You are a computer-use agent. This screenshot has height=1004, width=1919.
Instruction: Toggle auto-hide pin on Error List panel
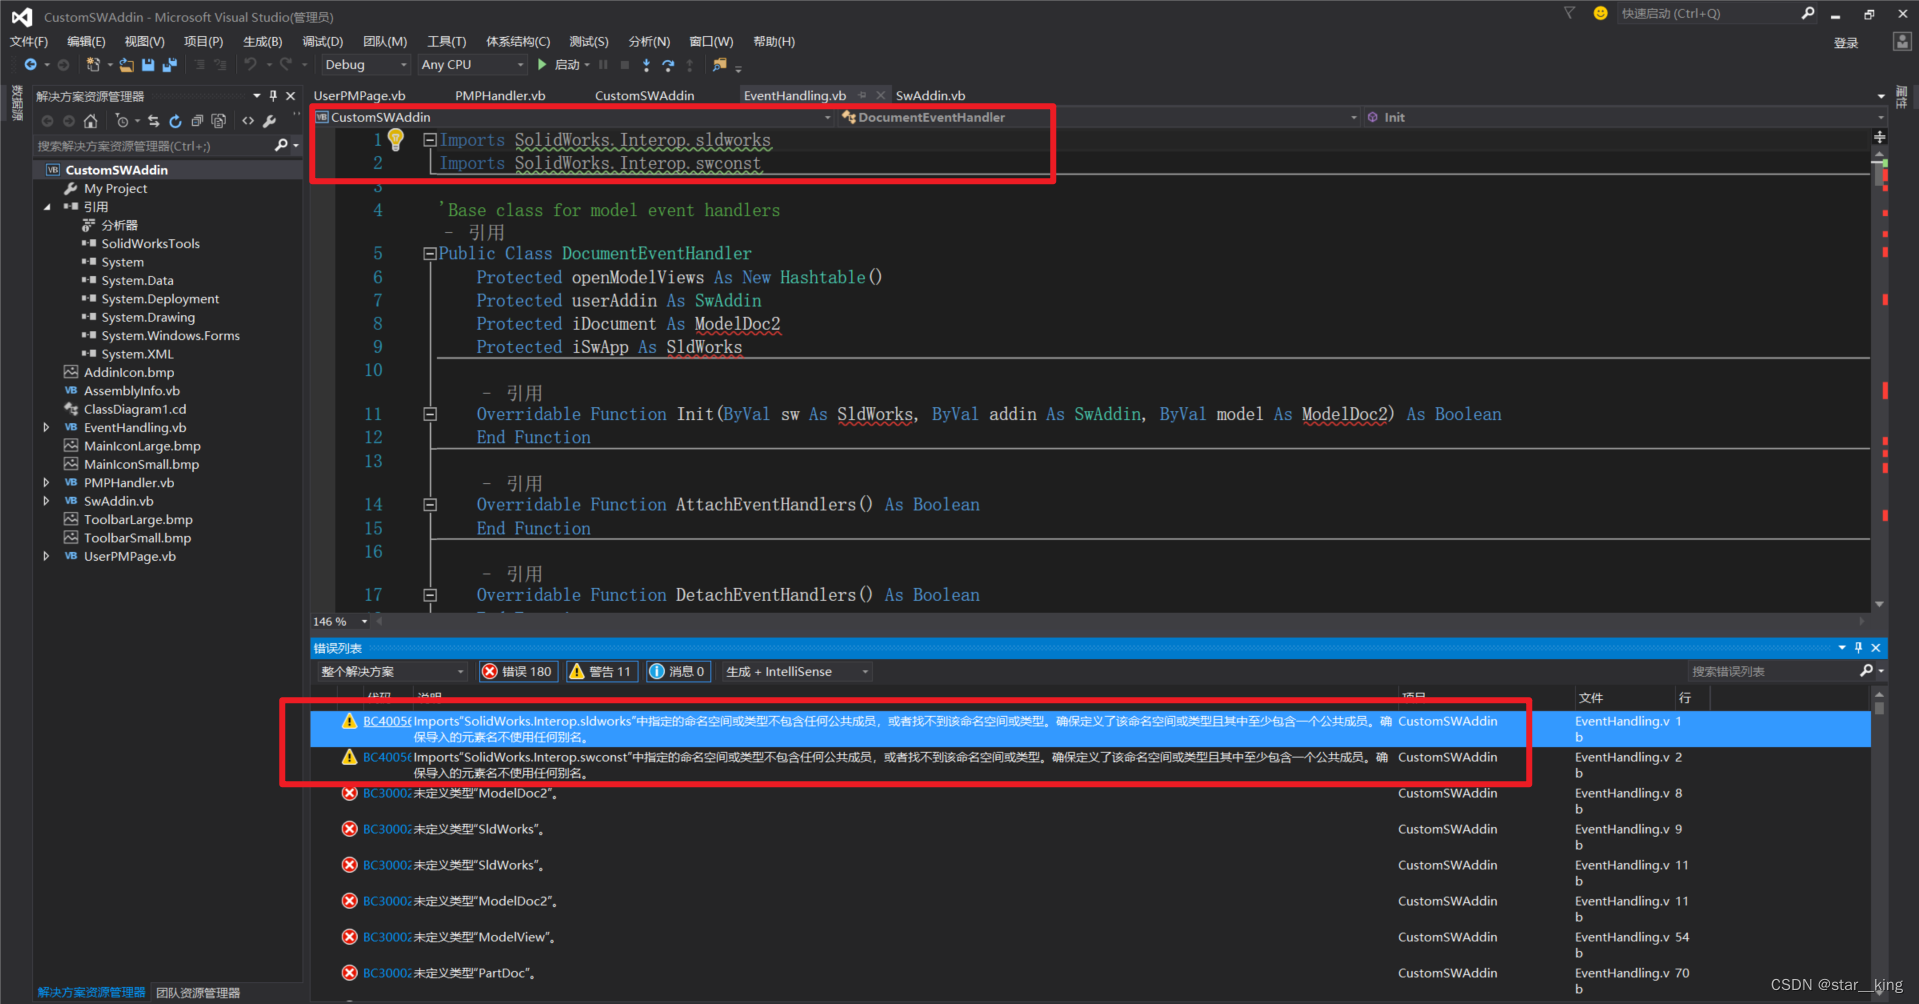[x=1859, y=648]
